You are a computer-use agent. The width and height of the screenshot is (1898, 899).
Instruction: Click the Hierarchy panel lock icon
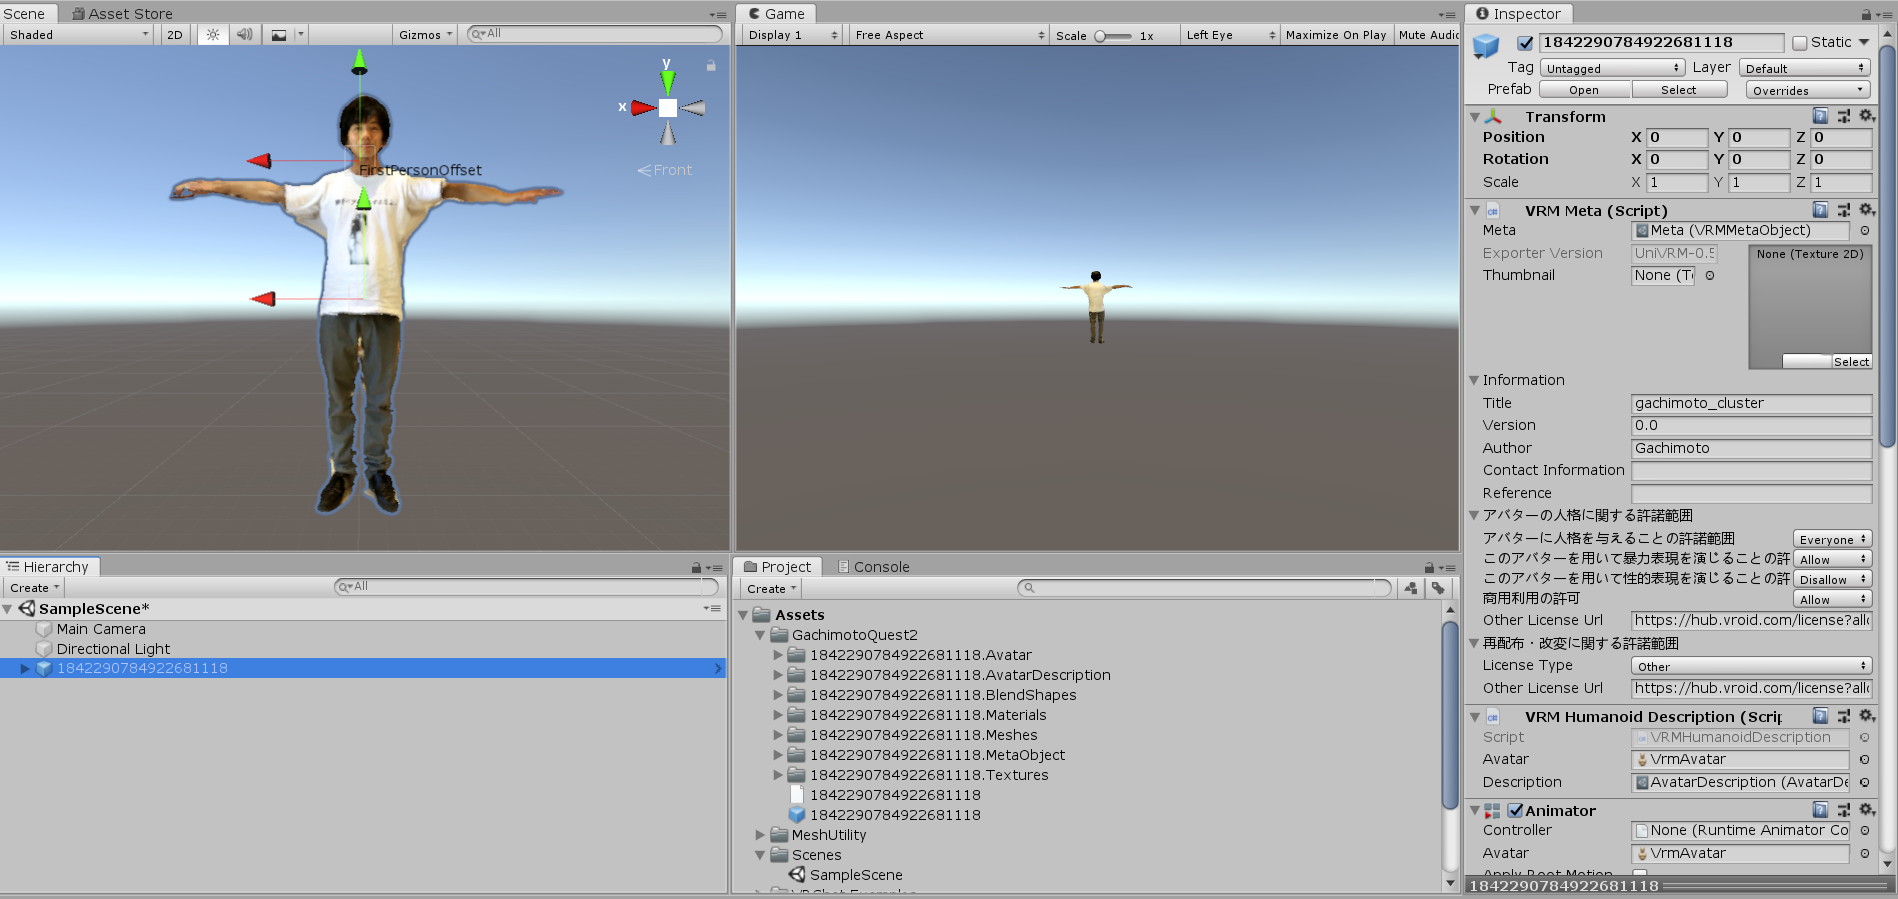[696, 568]
